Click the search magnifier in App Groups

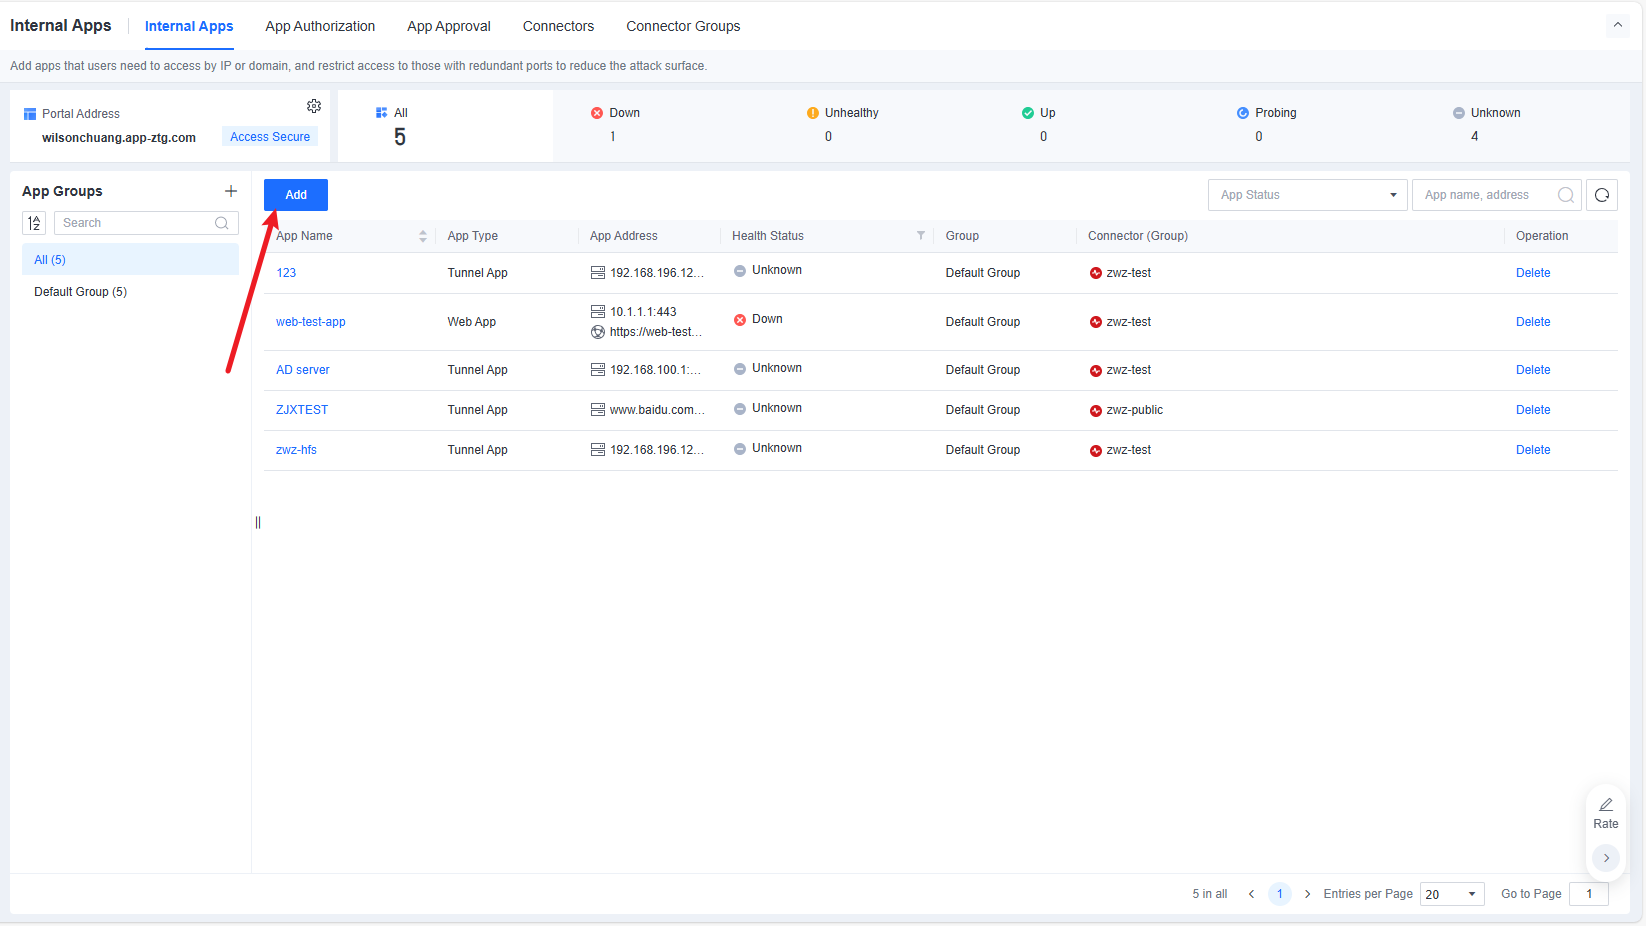point(222,223)
